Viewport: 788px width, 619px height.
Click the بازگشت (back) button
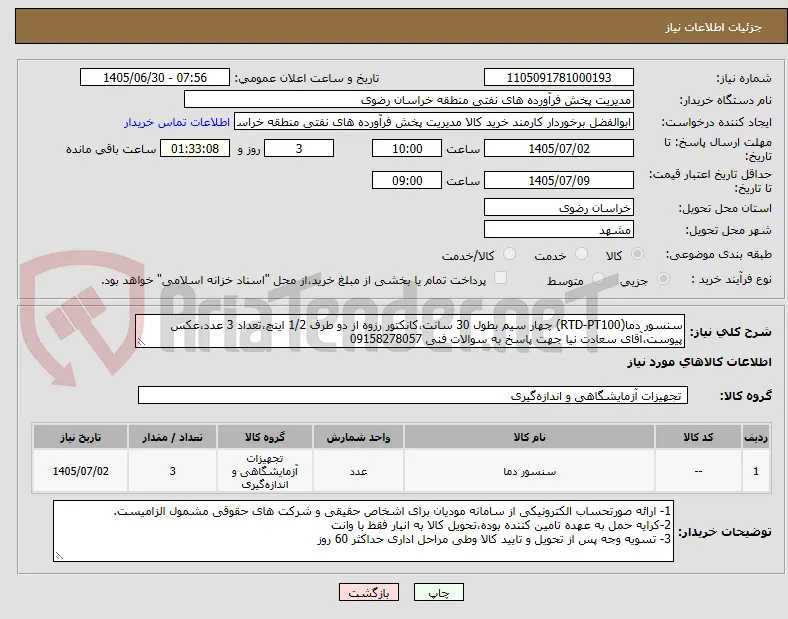click(368, 593)
